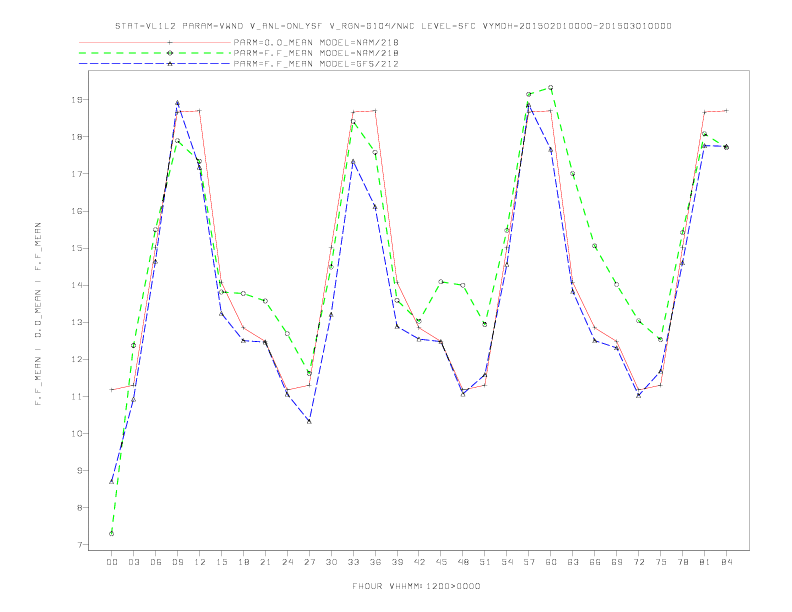Click y-axis tick label 16
The width and height of the screenshot is (792, 612).
tap(77, 211)
